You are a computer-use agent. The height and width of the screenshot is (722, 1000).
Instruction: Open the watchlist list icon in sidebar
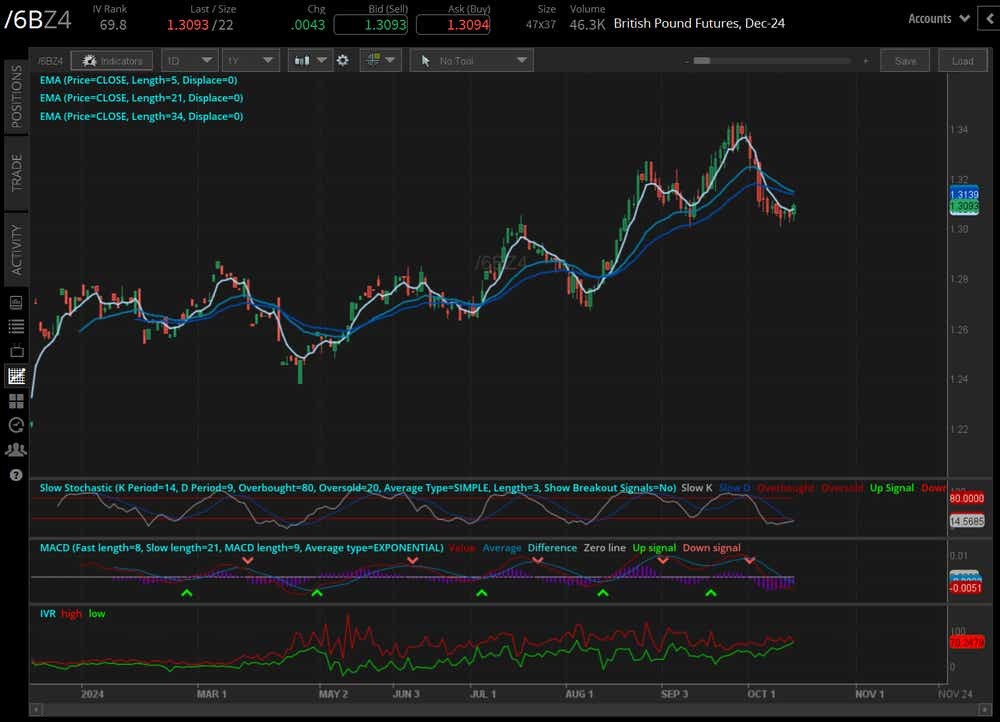pyautogui.click(x=16, y=326)
